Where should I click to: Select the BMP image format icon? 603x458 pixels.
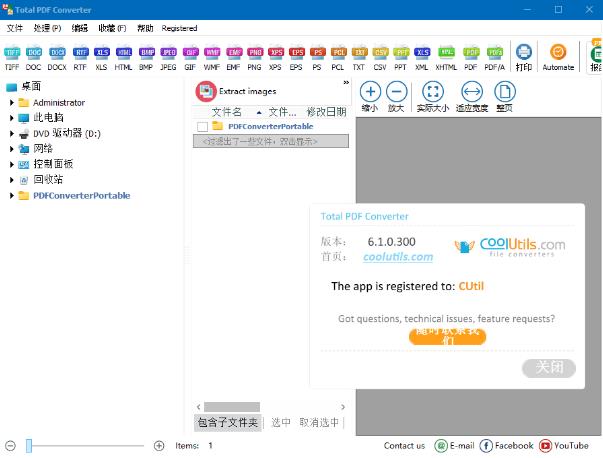(147, 58)
